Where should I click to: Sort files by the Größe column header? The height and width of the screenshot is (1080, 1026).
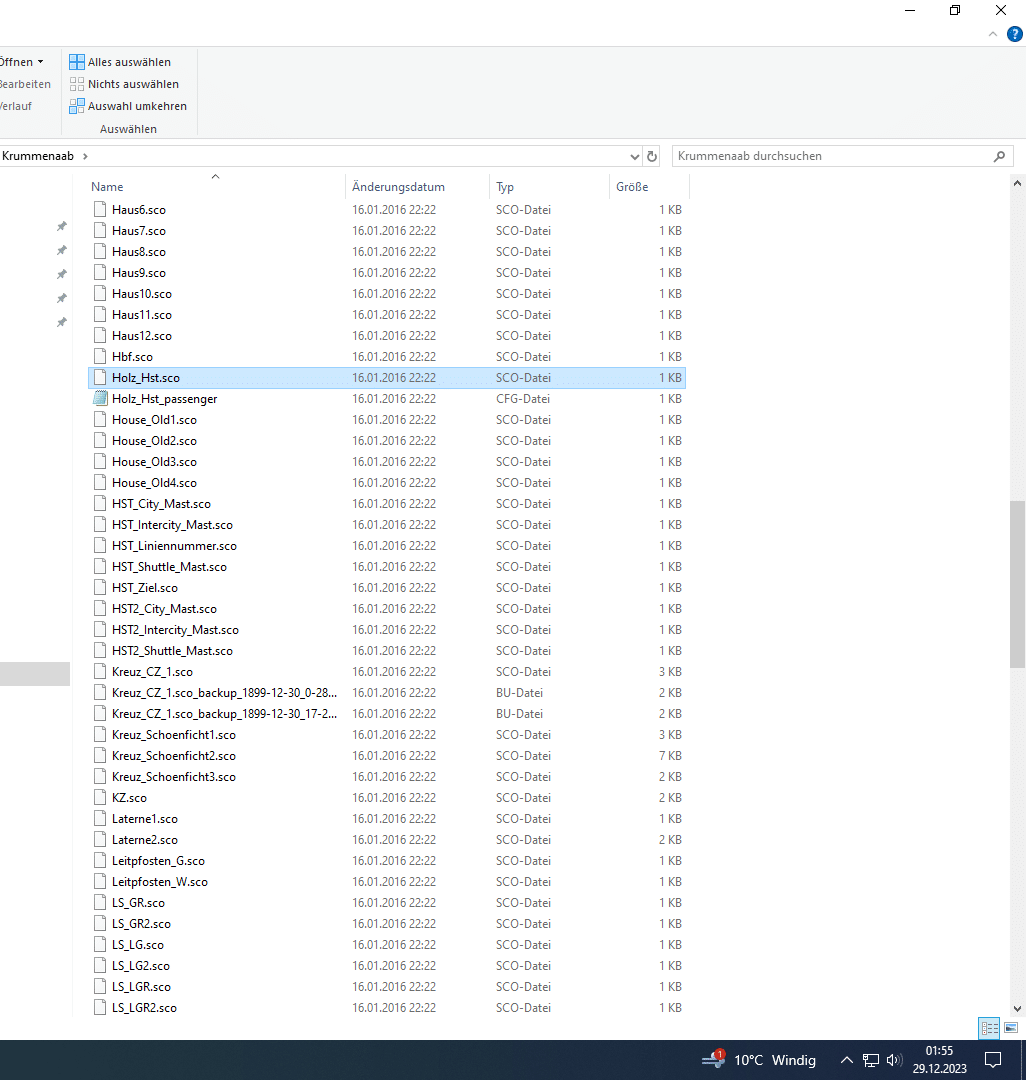tap(632, 187)
